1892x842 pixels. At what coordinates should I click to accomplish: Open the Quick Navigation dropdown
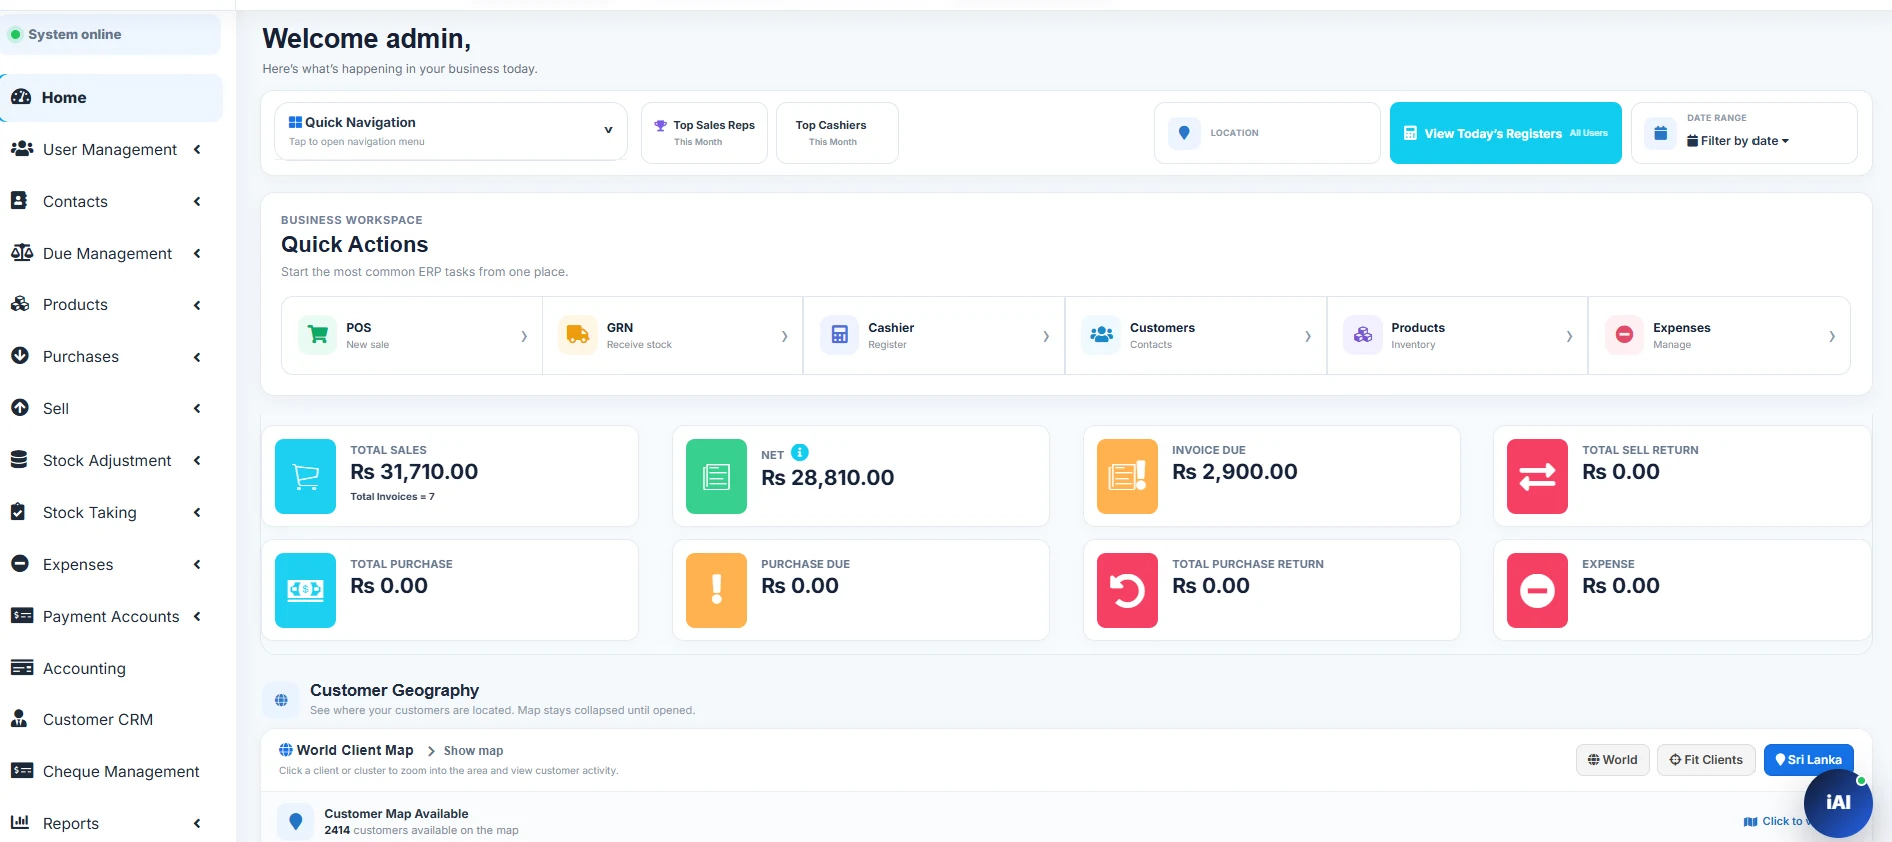click(451, 132)
